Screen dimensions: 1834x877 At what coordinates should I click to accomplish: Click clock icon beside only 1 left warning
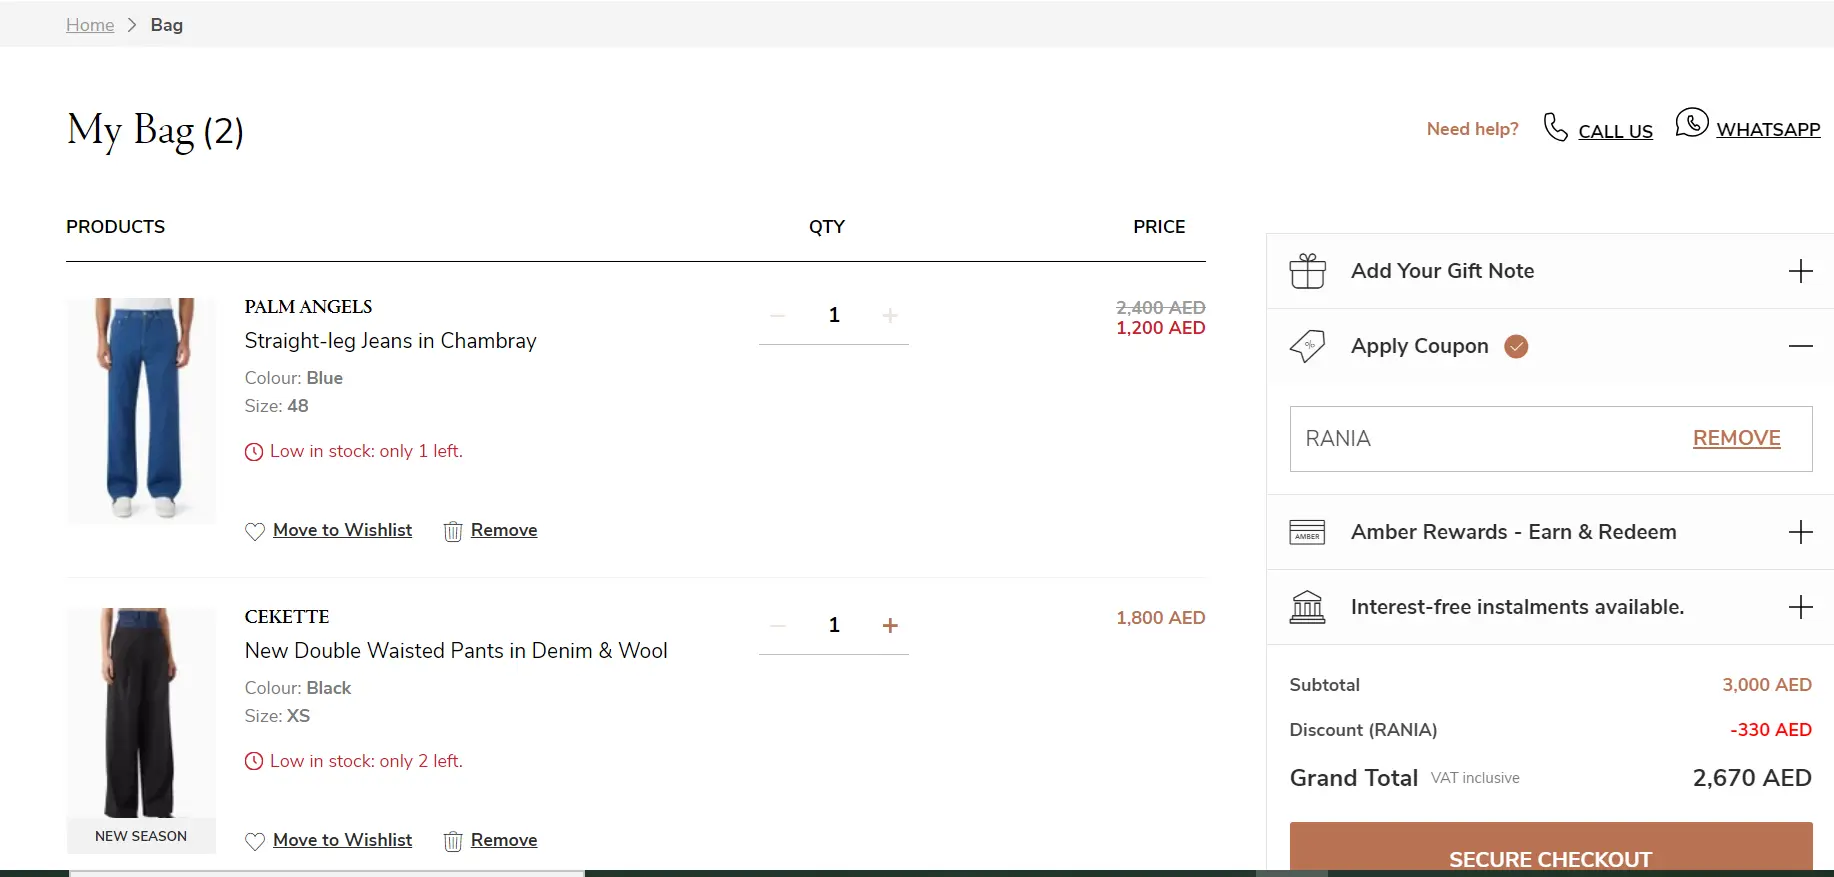(254, 452)
